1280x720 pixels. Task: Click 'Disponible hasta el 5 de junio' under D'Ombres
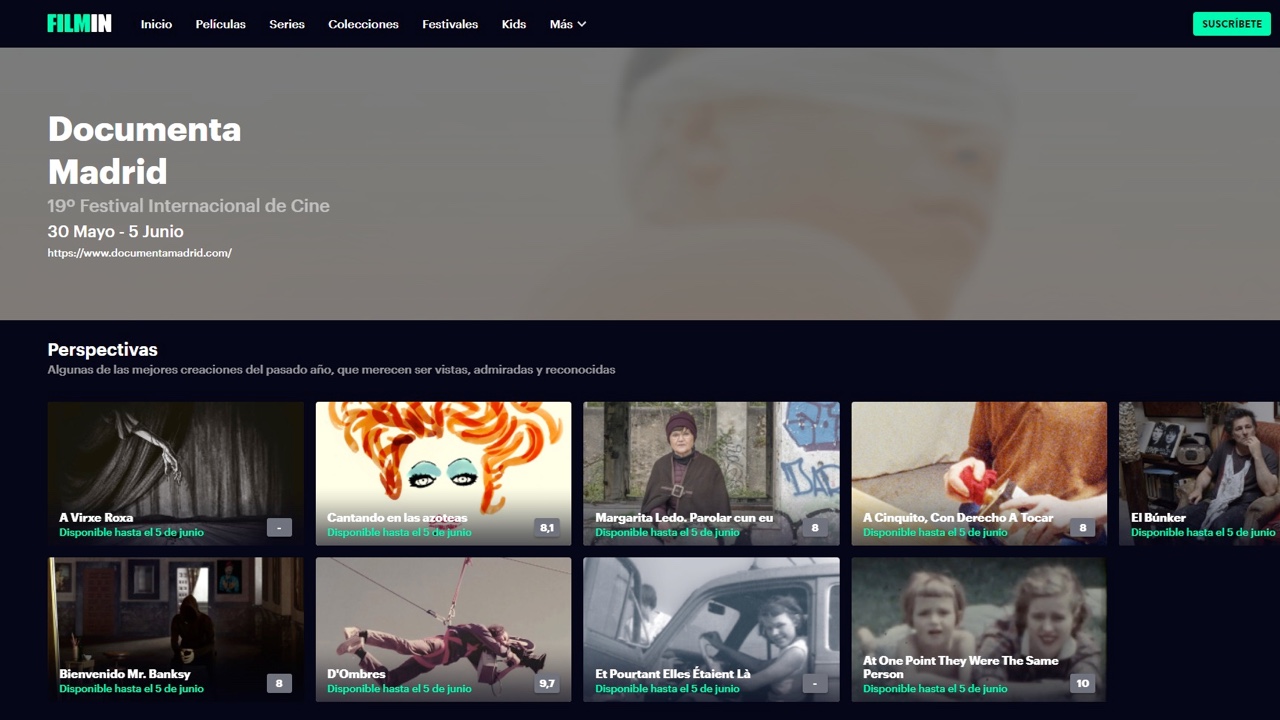click(399, 689)
